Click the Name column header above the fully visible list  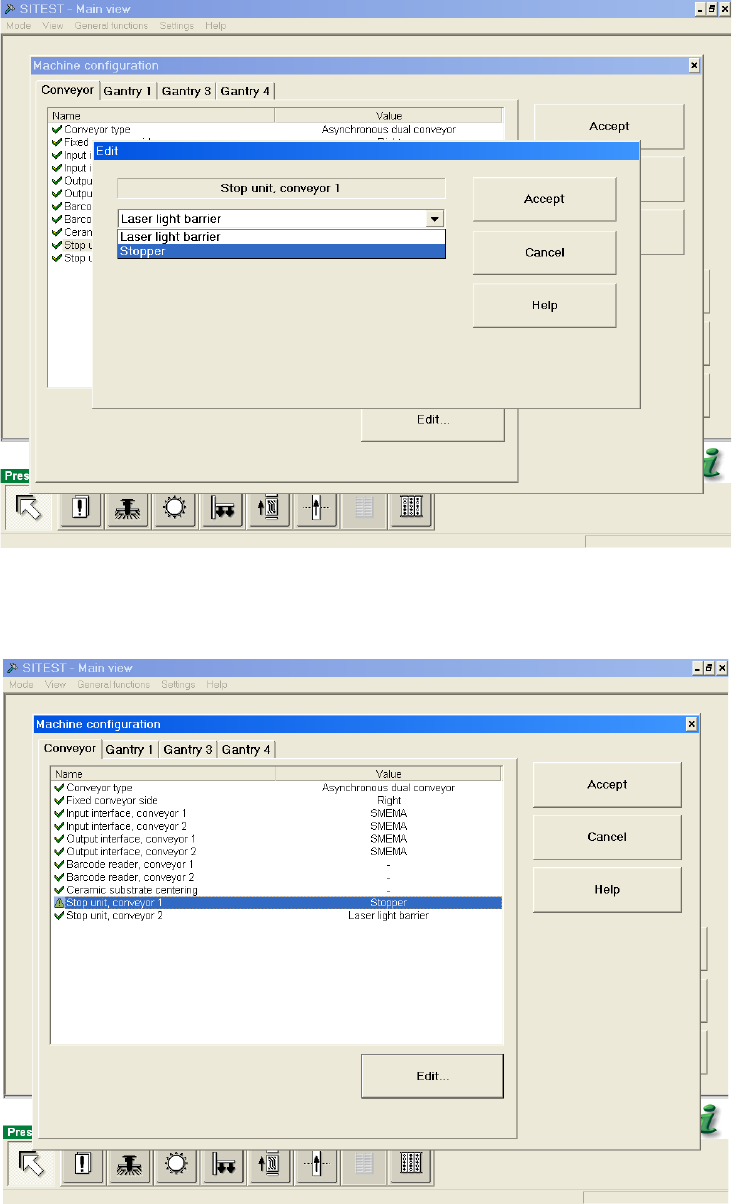[x=163, y=774]
